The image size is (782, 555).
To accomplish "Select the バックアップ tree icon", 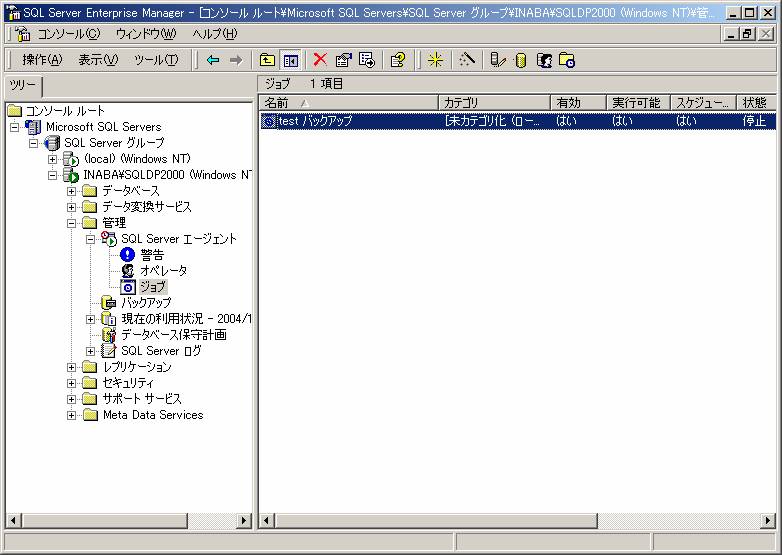I will pyautogui.click(x=109, y=303).
